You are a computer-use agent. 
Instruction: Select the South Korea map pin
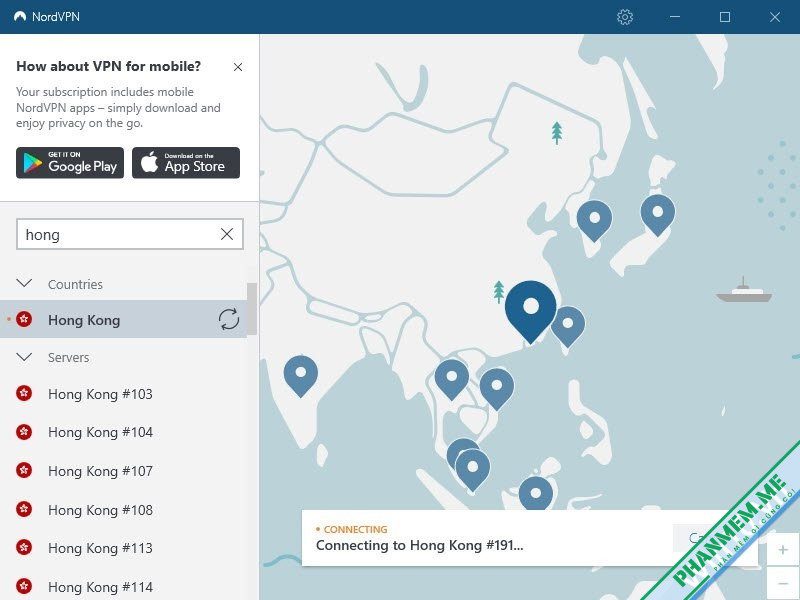[594, 220]
